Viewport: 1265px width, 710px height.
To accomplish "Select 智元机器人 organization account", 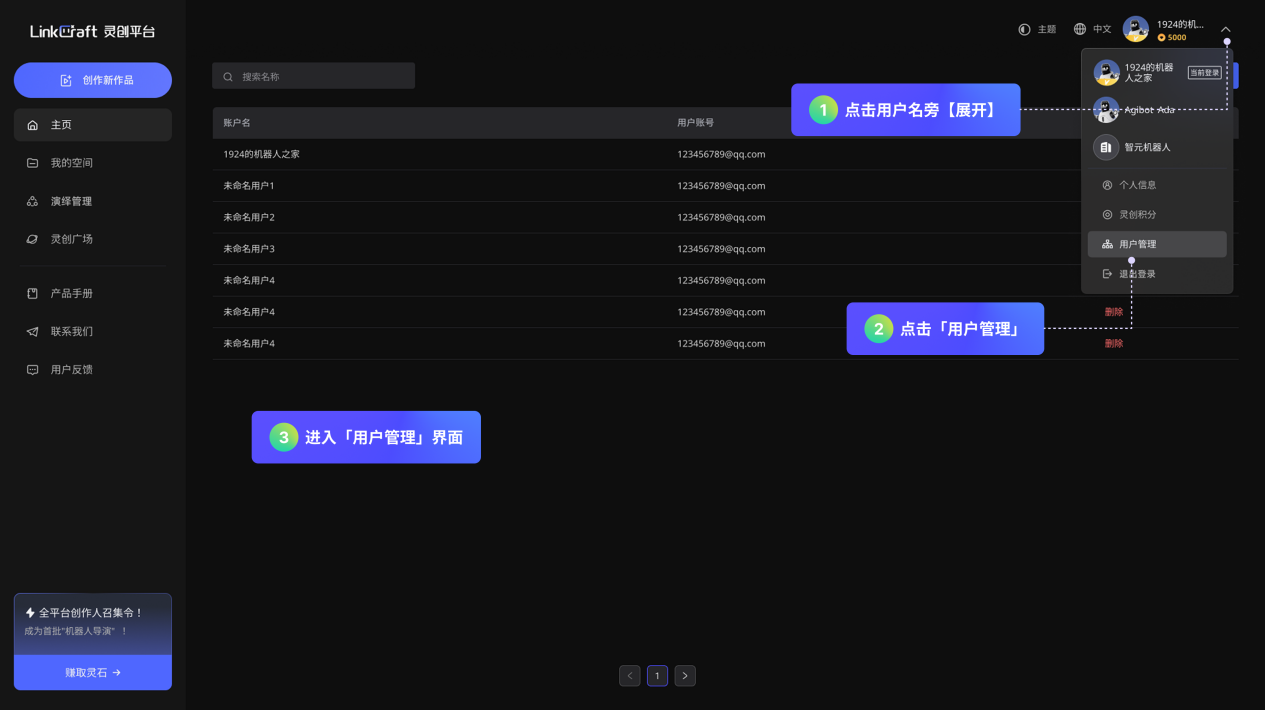I will (x=1146, y=147).
